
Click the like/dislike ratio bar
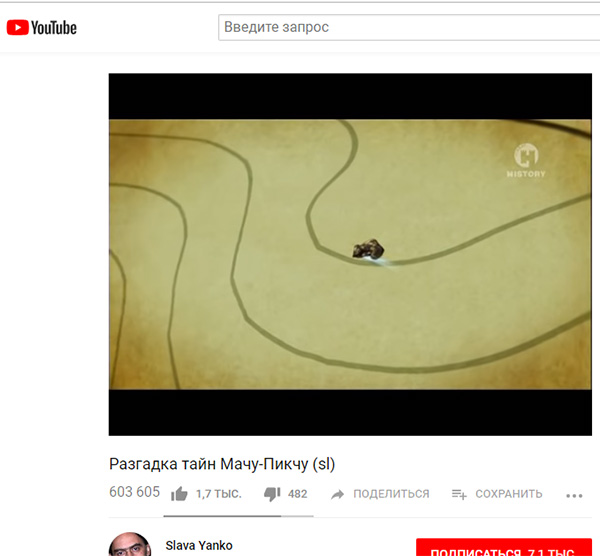coord(238,516)
